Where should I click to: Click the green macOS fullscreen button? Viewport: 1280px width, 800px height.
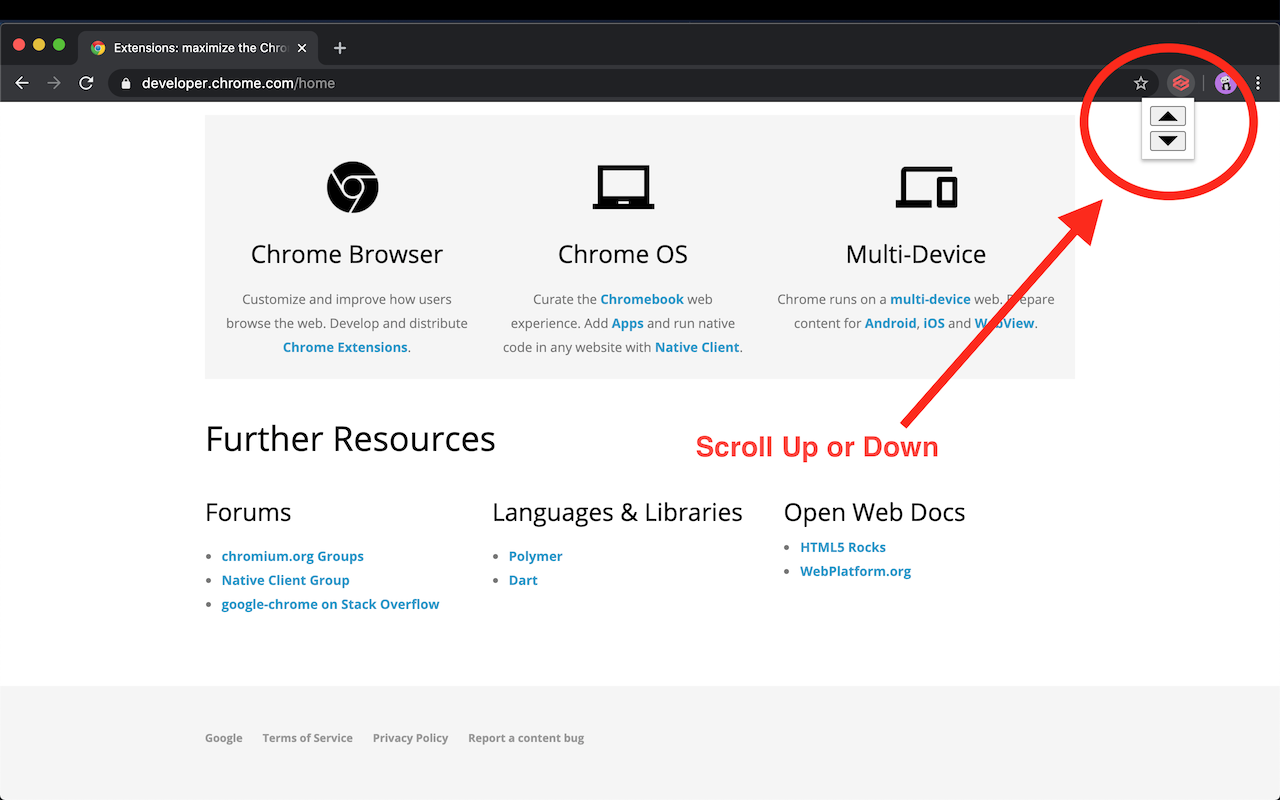pos(59,45)
